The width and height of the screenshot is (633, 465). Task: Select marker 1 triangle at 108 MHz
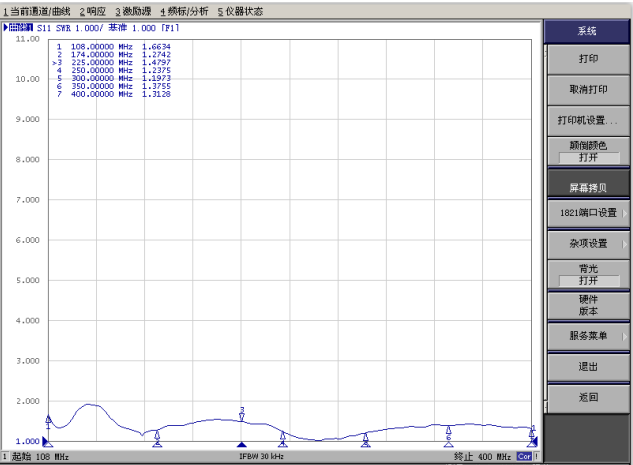(48, 421)
